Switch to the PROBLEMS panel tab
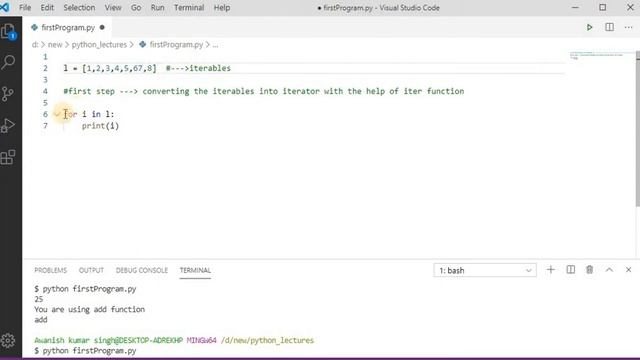Viewport: 640px width, 360px height. click(x=51, y=270)
